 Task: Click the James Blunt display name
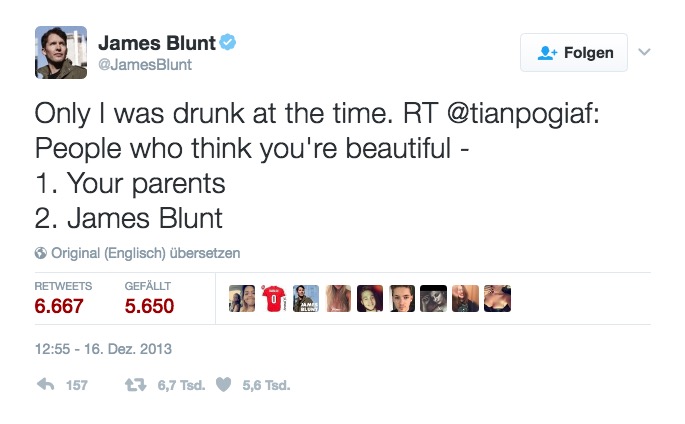pos(157,43)
